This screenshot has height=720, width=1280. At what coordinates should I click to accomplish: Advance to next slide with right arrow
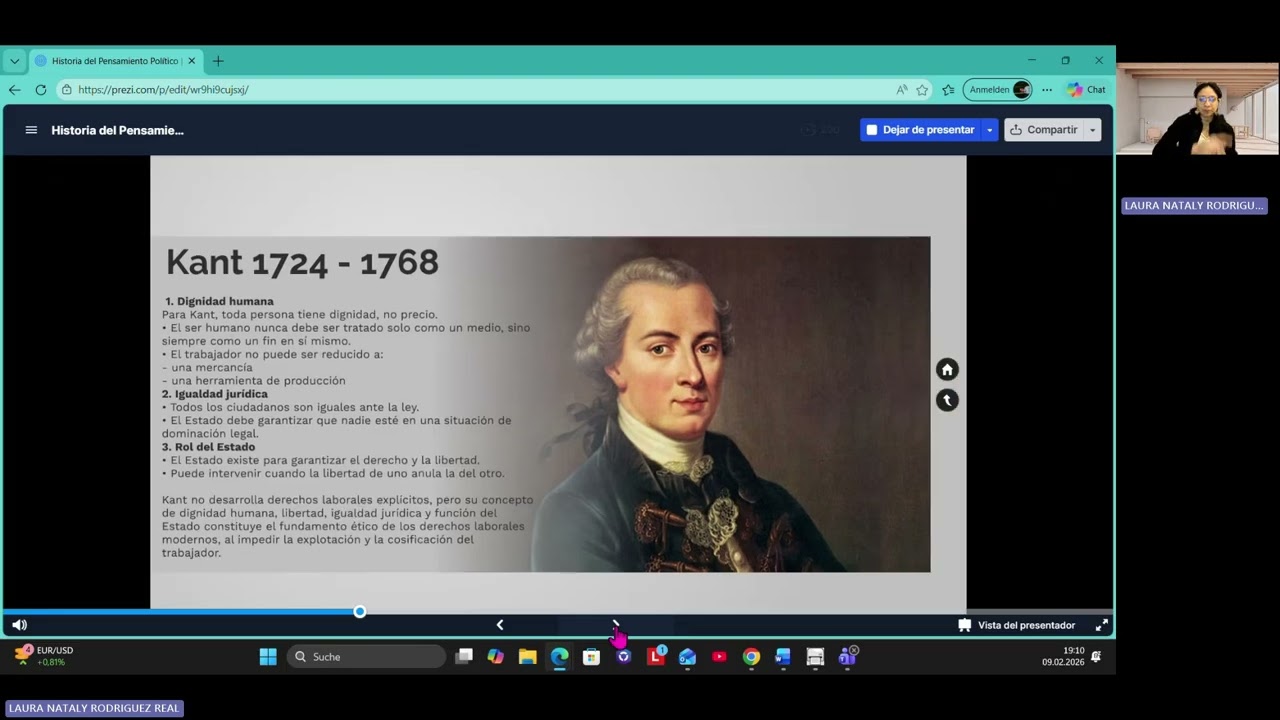[616, 625]
